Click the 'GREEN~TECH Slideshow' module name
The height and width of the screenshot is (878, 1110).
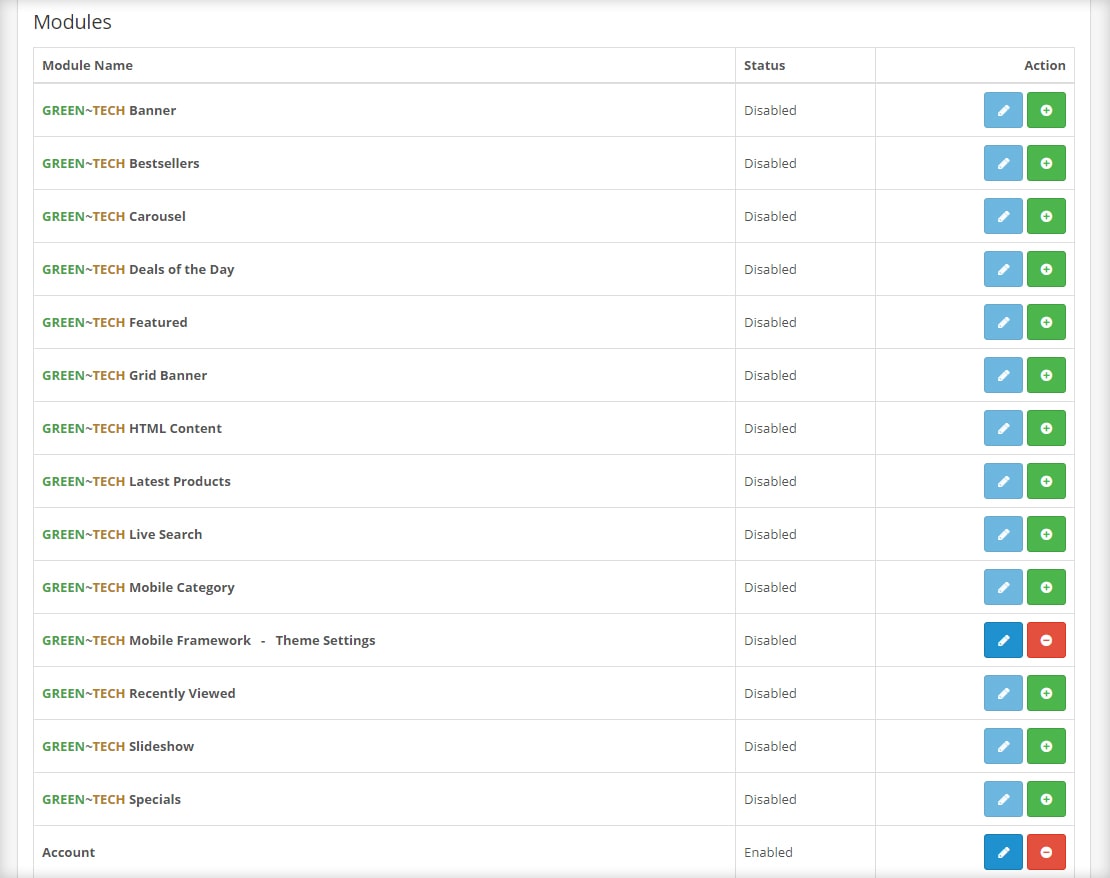[118, 746]
